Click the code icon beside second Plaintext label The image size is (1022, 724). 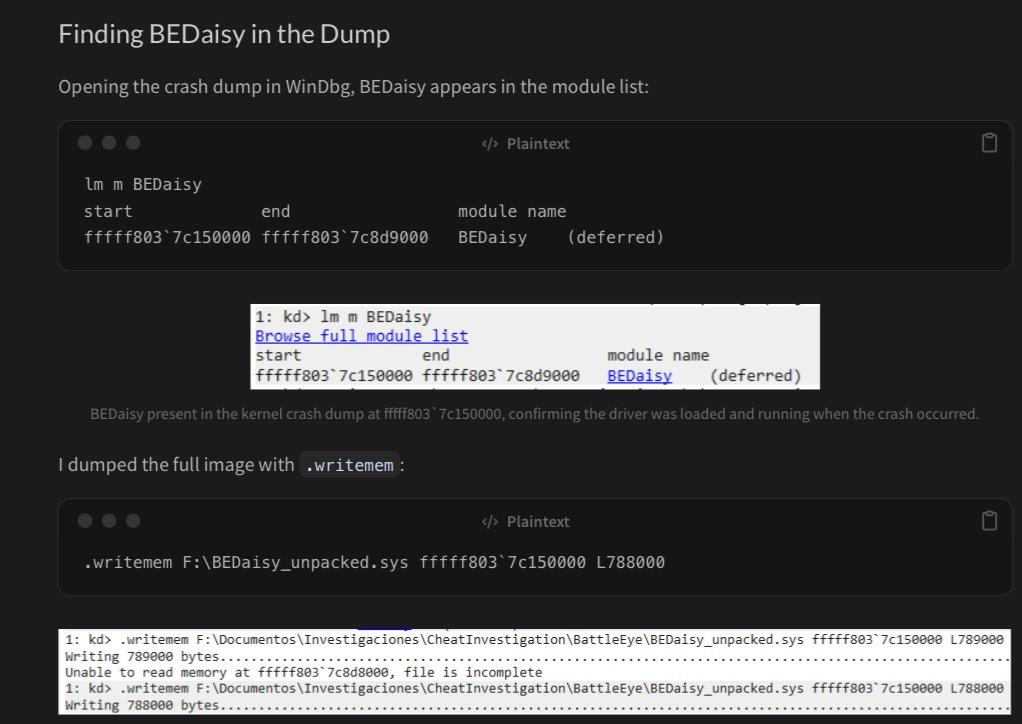[489, 522]
